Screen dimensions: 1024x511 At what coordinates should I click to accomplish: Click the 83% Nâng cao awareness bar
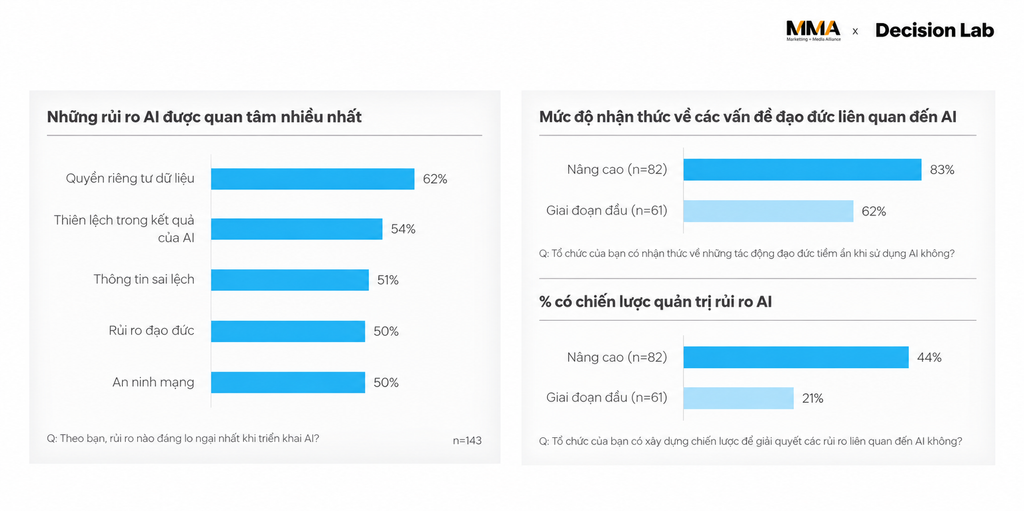(803, 170)
